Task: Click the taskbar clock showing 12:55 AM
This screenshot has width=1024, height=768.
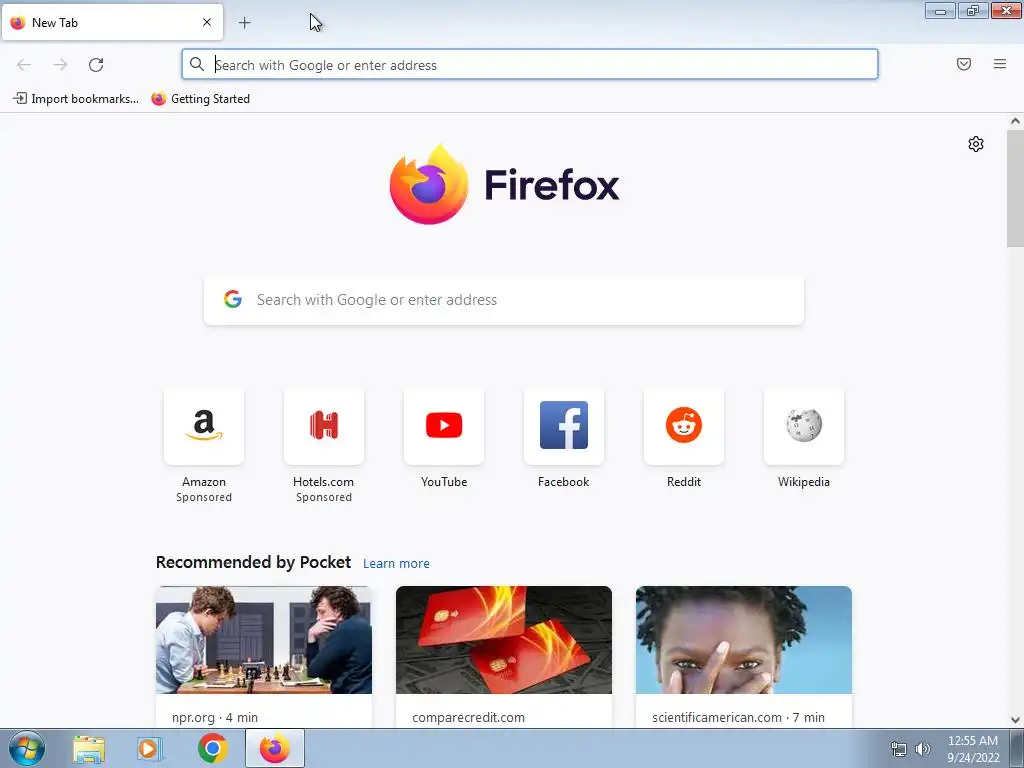Action: point(973,749)
